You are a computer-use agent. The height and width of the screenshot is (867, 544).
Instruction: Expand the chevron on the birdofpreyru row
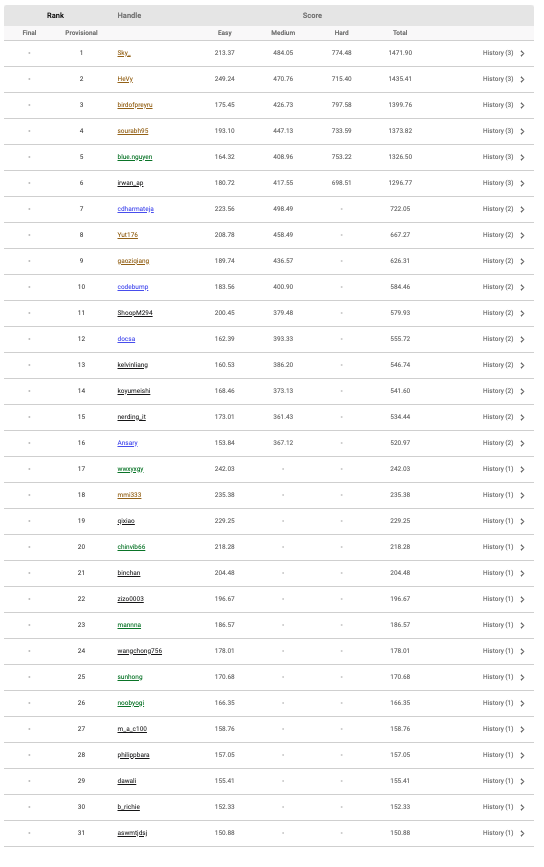click(x=522, y=106)
